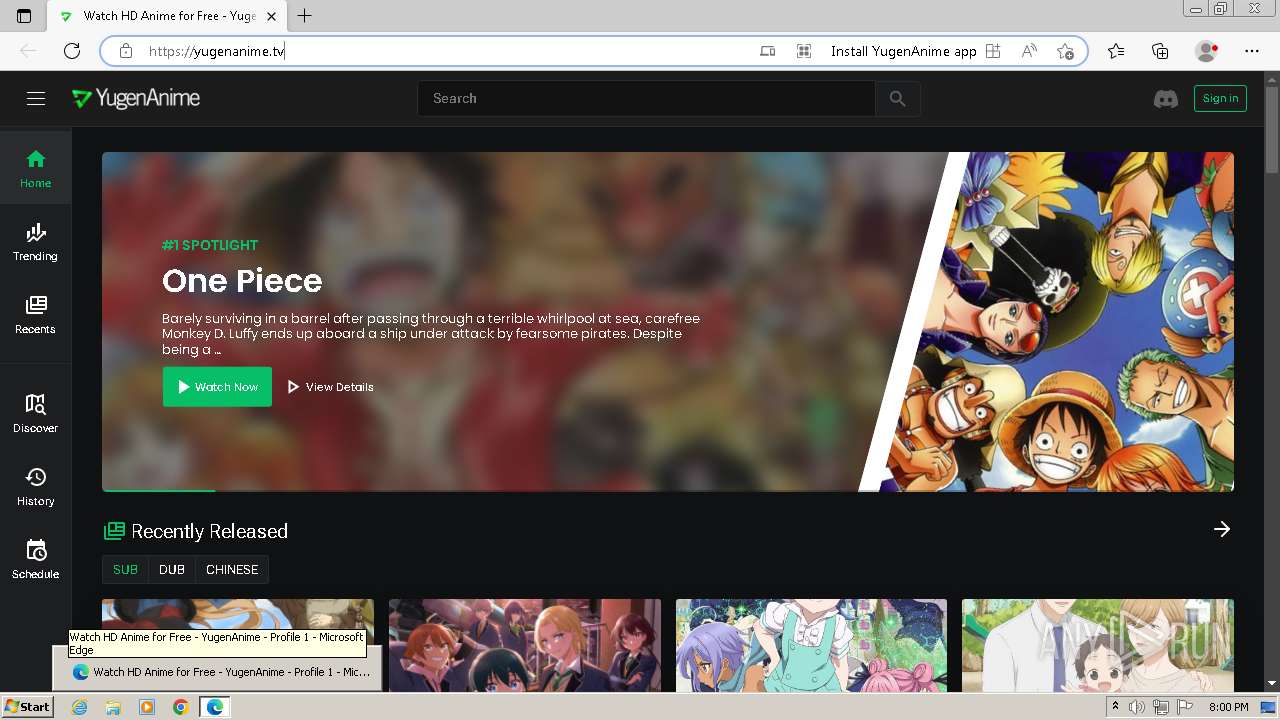Viewport: 1280px width, 720px height.
Task: Add this page to favorites
Action: pyautogui.click(x=1065, y=51)
